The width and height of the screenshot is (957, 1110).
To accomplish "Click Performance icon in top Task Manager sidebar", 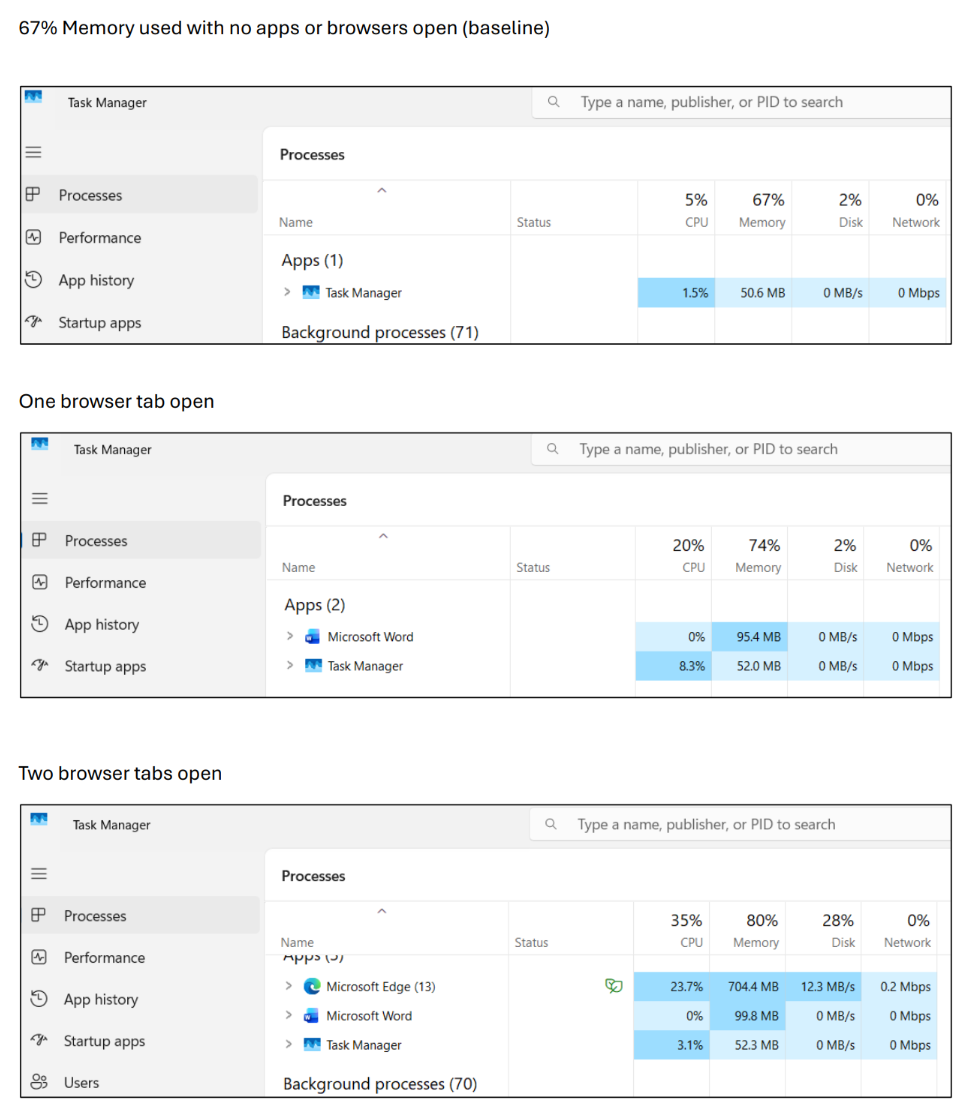I will click(x=33, y=237).
